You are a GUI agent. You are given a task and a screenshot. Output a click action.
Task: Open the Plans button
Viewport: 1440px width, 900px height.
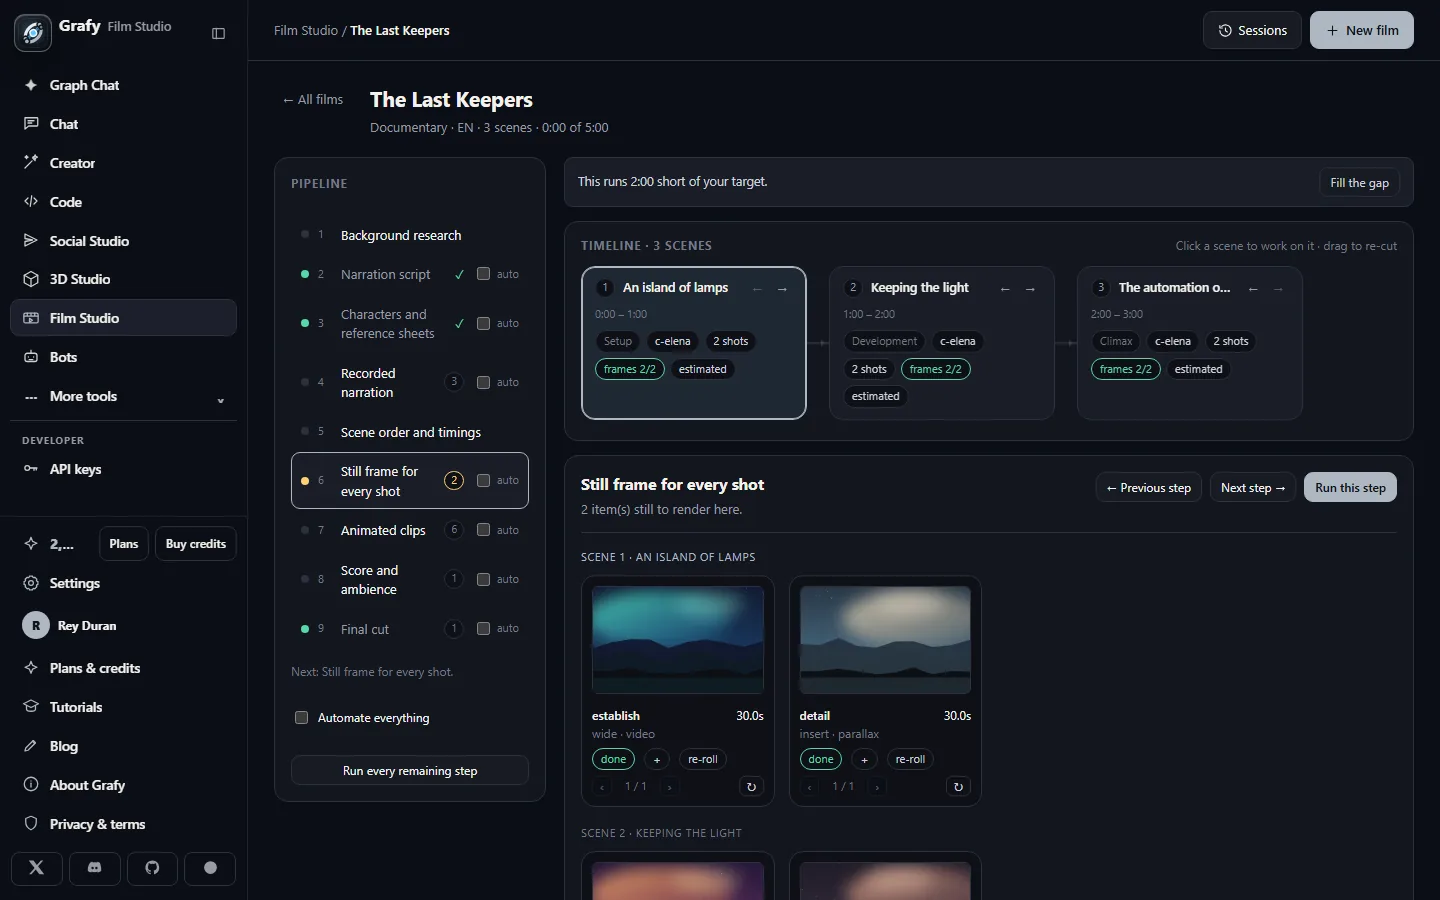pos(124,544)
